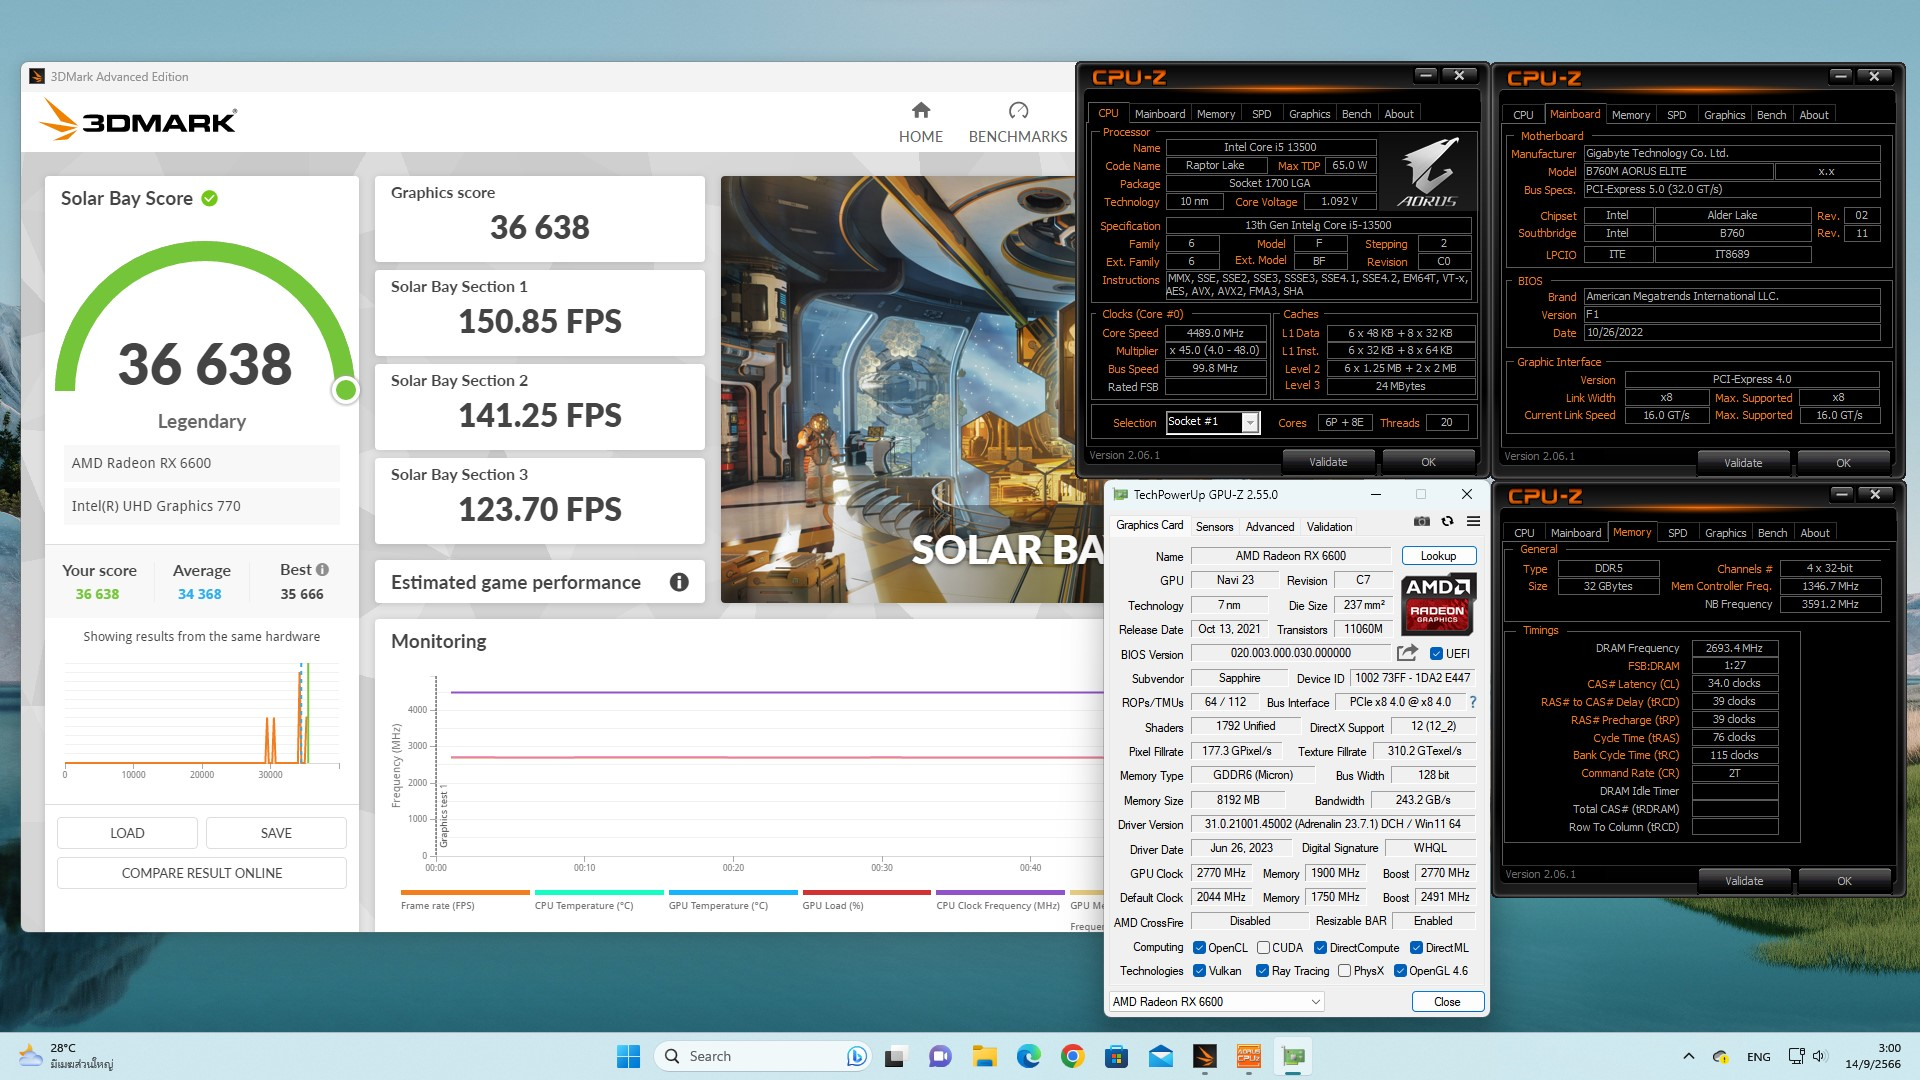This screenshot has height=1080, width=1920.
Task: Open the 3DMark HOME page icon
Action: [x=921, y=110]
